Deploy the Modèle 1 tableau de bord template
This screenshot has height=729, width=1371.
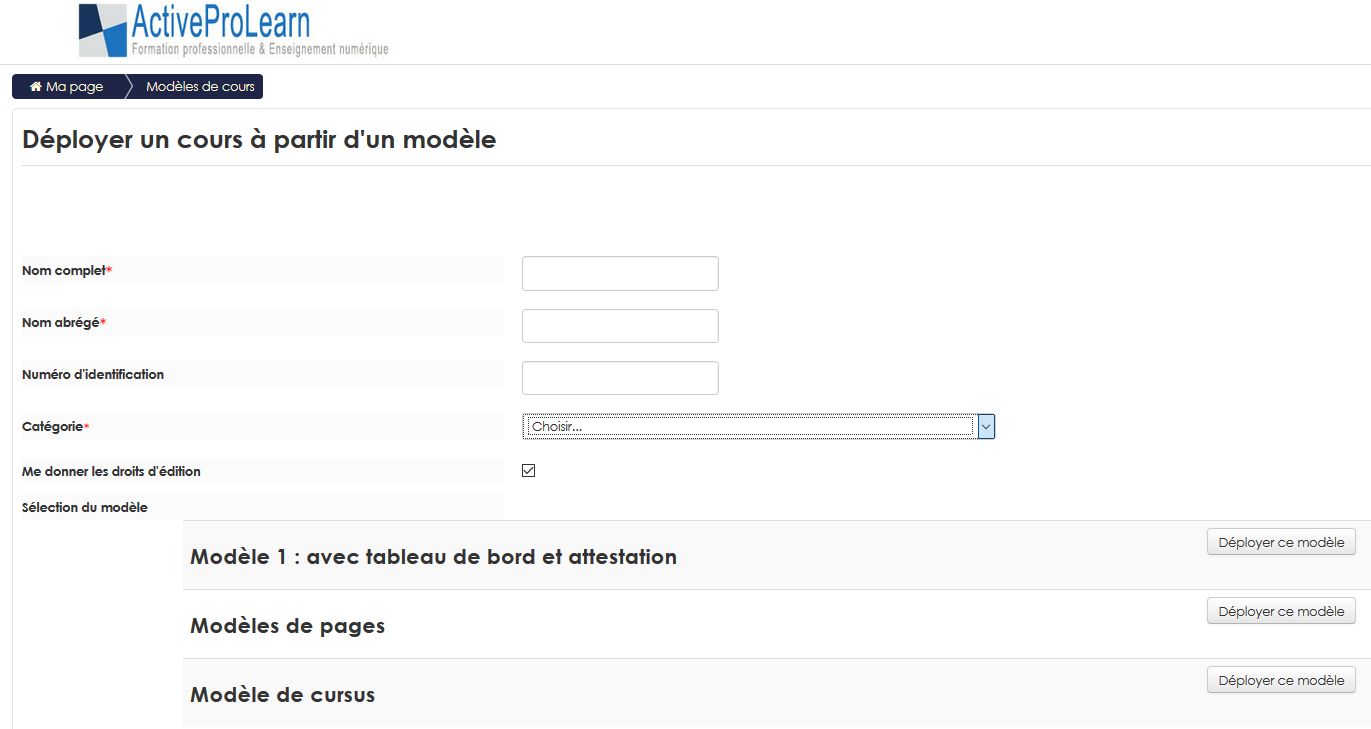[1281, 542]
